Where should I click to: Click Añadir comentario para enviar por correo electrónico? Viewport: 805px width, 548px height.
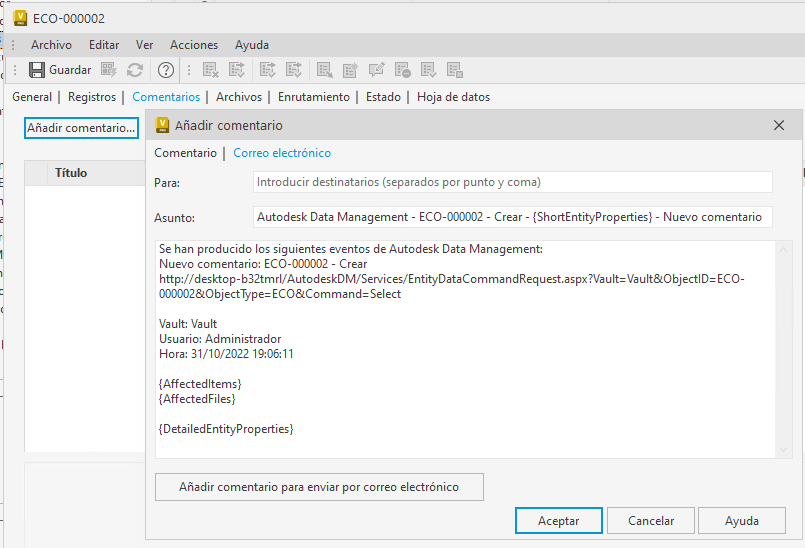319,487
